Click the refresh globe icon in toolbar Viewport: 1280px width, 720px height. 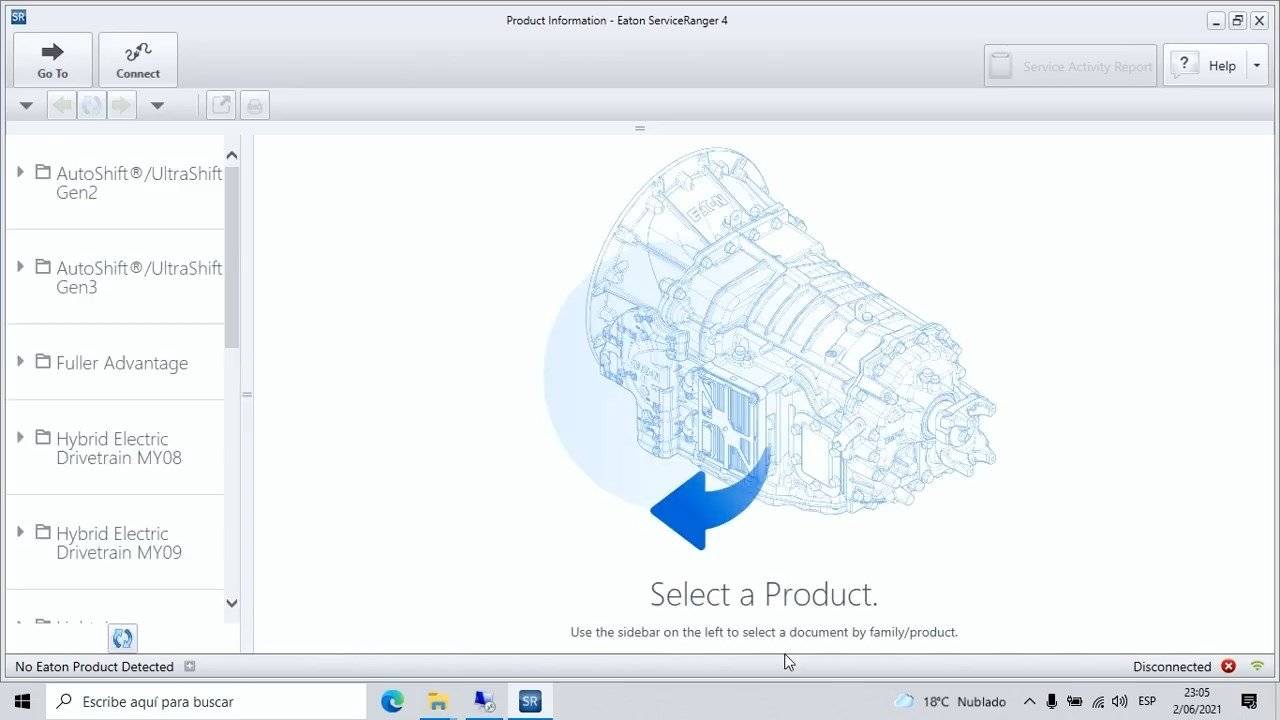pos(91,105)
